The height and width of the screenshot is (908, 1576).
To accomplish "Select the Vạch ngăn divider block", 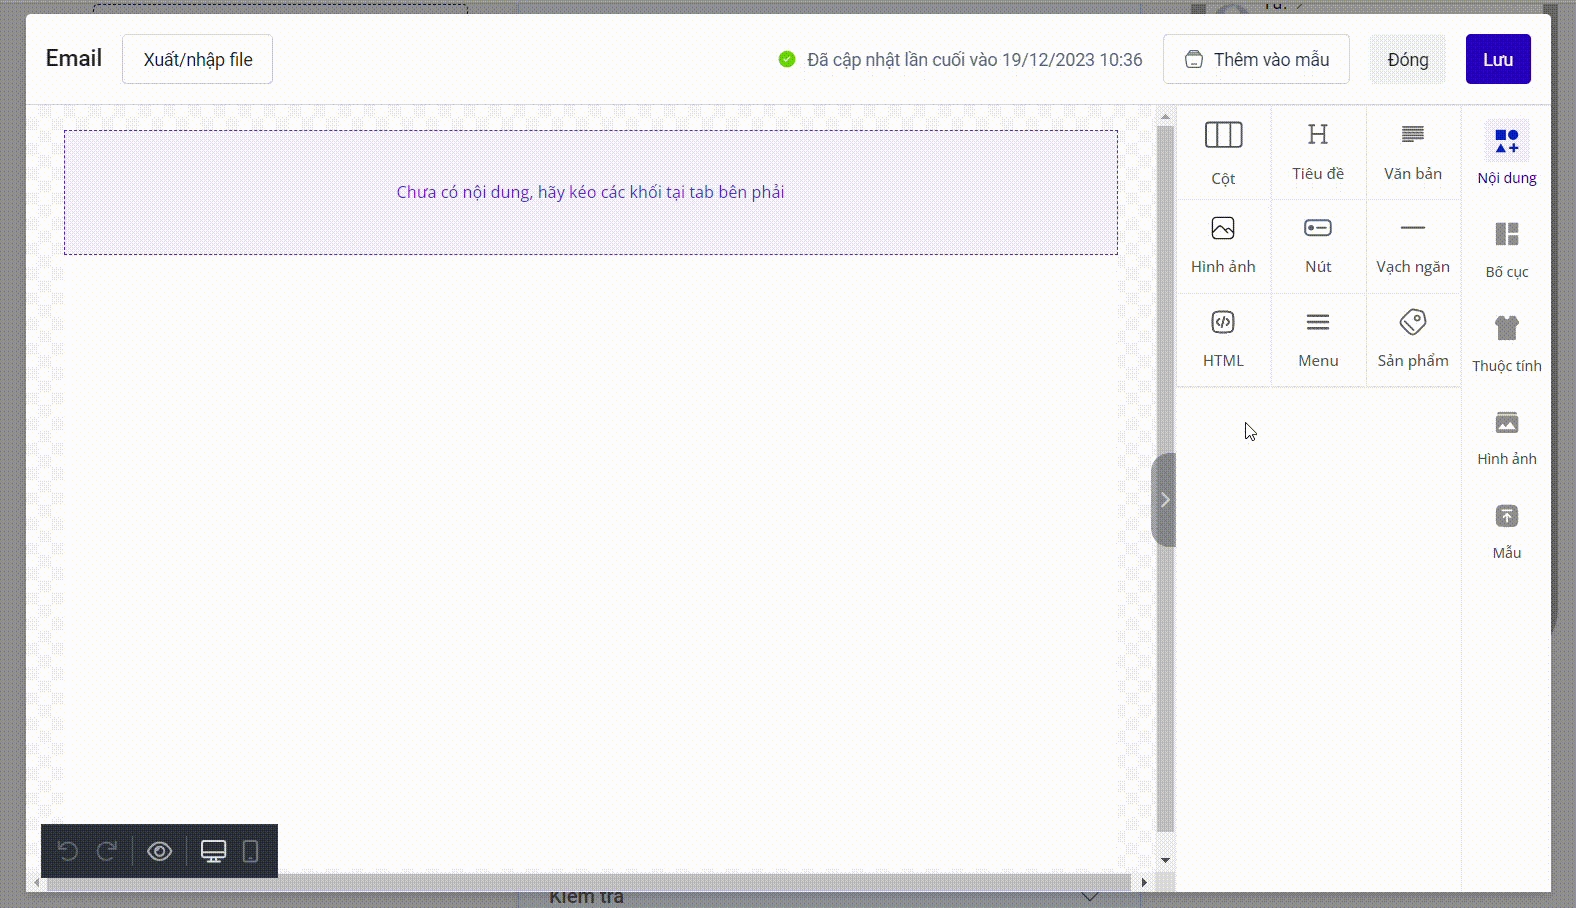I will click(x=1412, y=245).
